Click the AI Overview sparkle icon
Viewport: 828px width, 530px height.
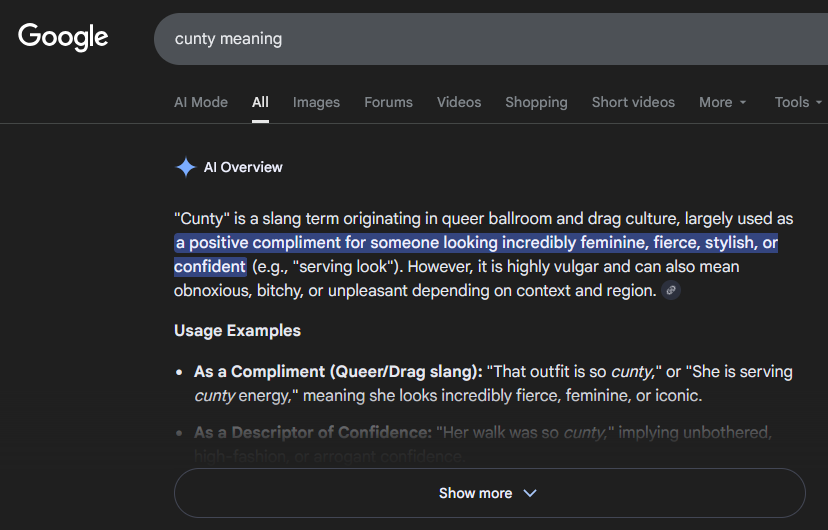tap(185, 167)
